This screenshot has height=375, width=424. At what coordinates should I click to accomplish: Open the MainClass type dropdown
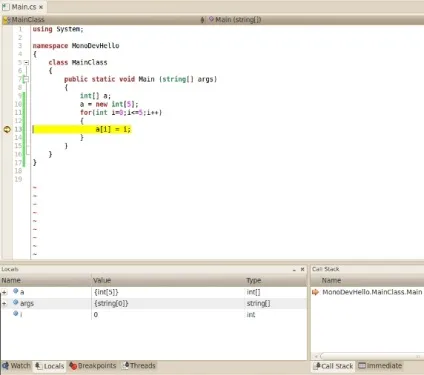102,20
